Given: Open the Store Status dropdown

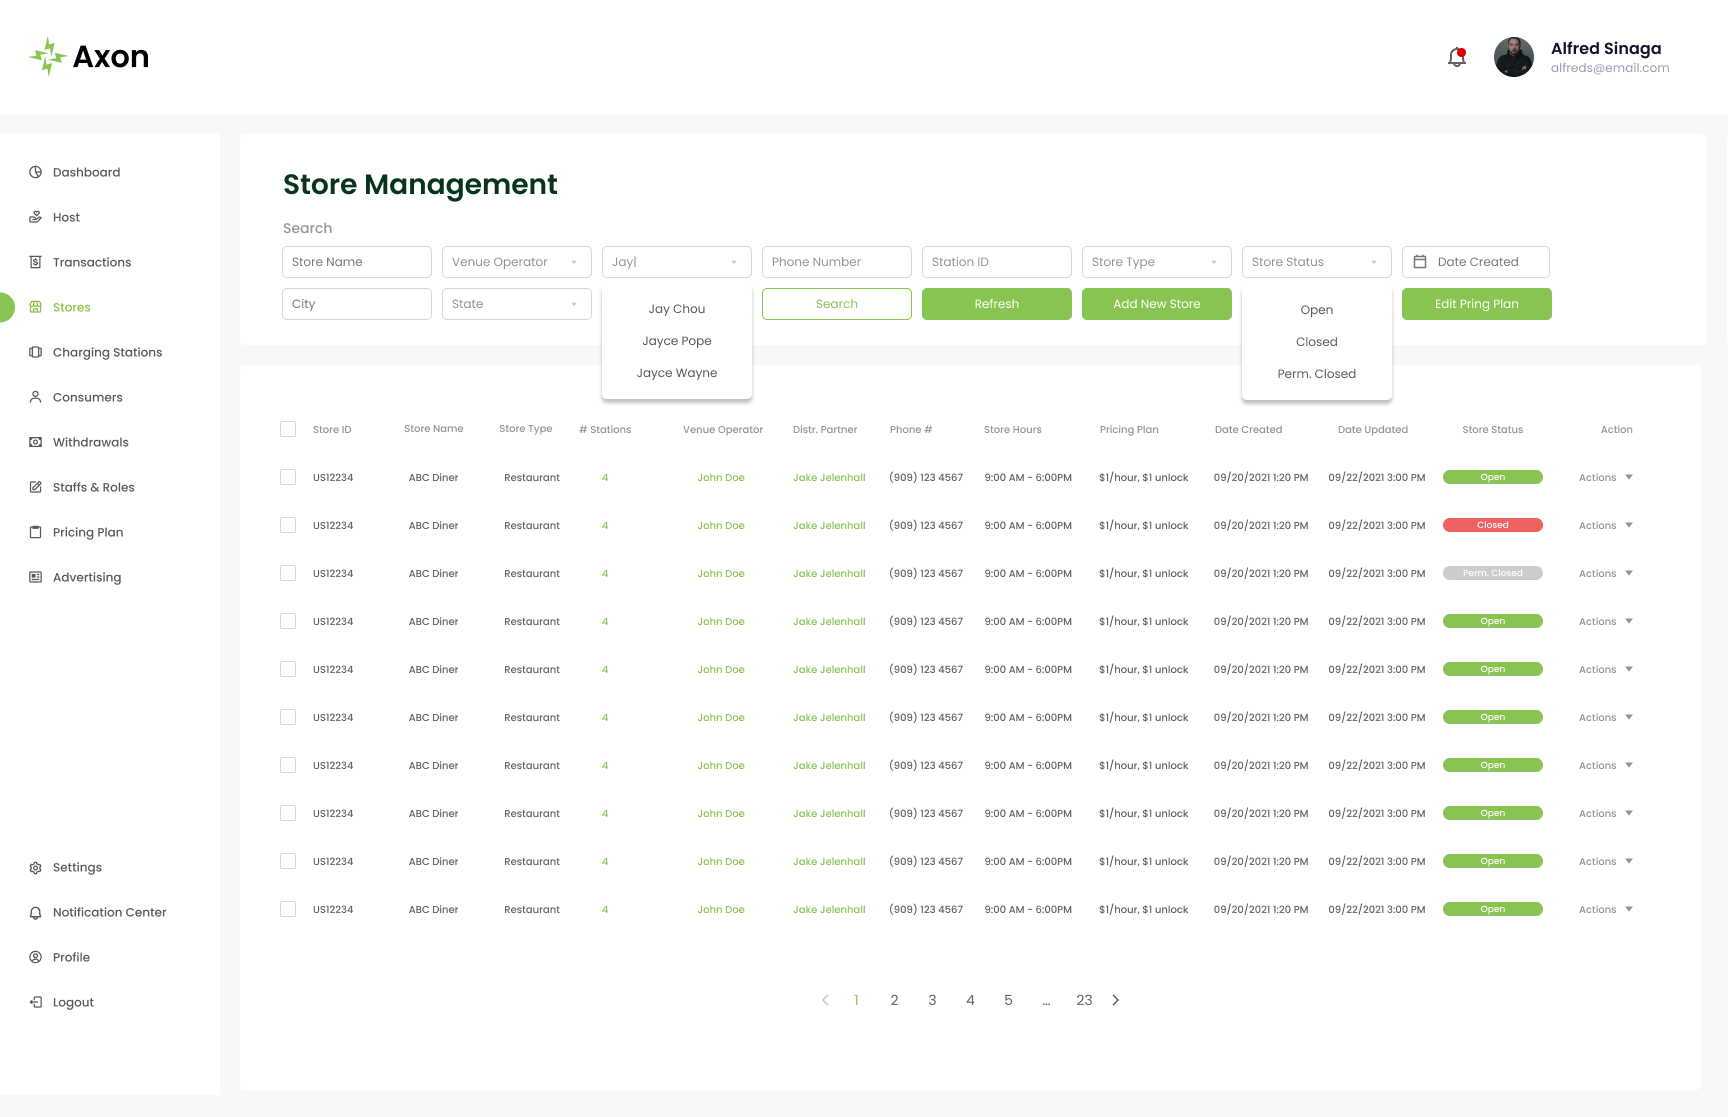Looking at the screenshot, I should [x=1317, y=262].
